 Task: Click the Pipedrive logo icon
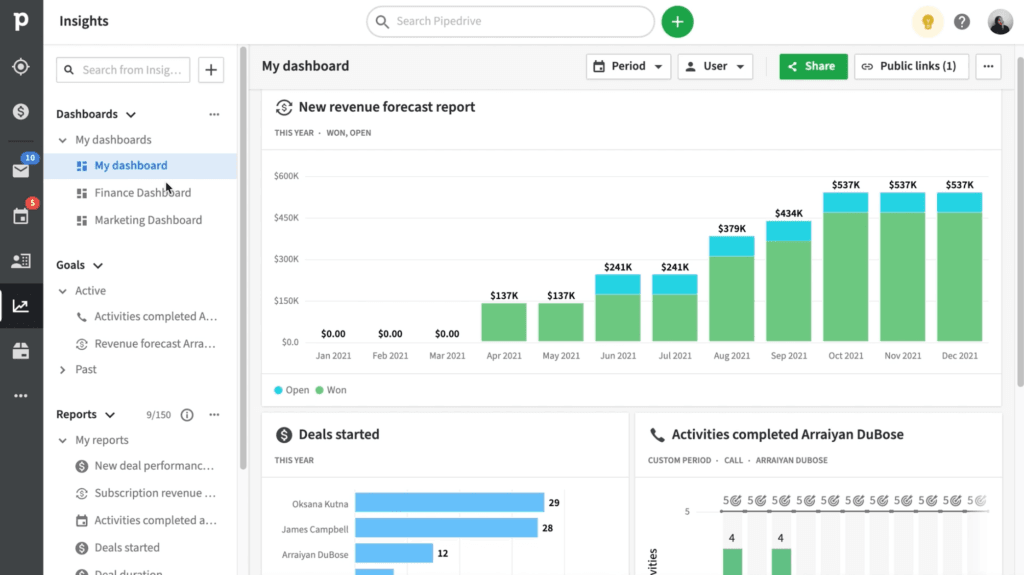click(x=21, y=21)
